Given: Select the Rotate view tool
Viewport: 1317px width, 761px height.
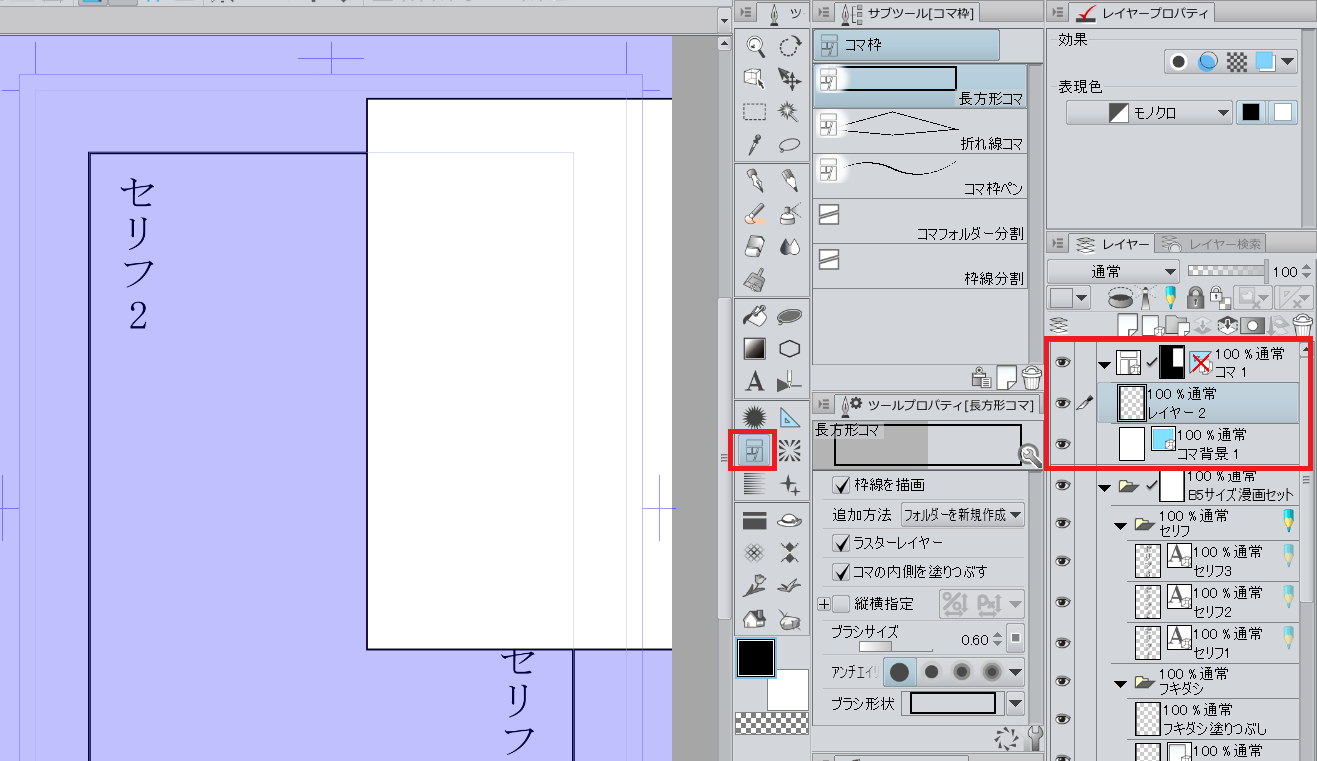Looking at the screenshot, I should click(x=790, y=46).
